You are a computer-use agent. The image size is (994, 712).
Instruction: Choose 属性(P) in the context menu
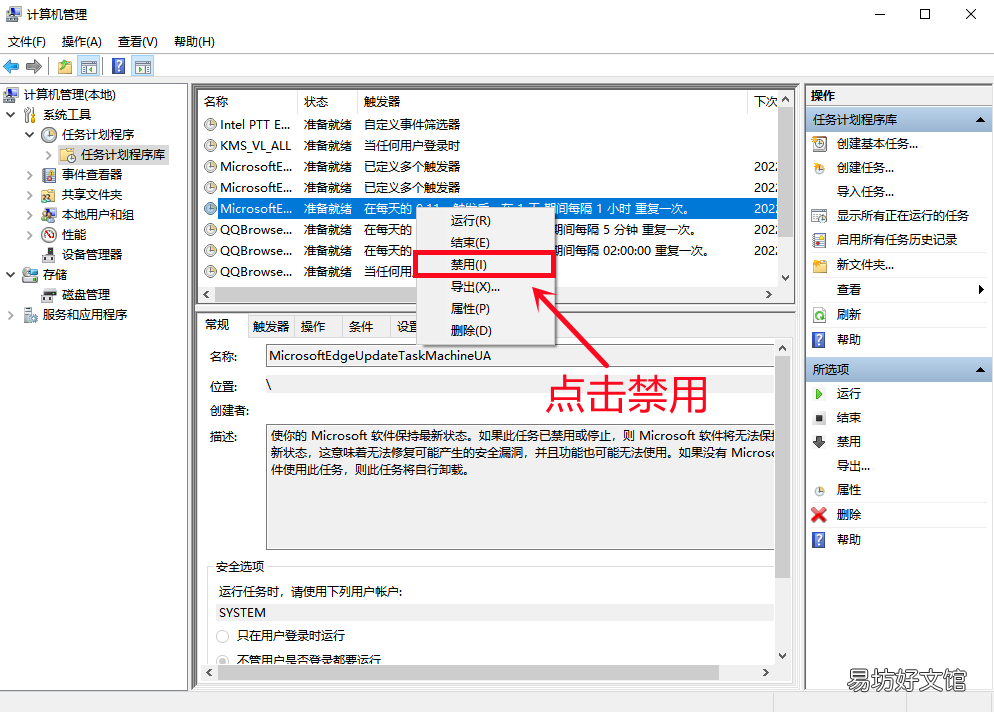click(x=484, y=309)
